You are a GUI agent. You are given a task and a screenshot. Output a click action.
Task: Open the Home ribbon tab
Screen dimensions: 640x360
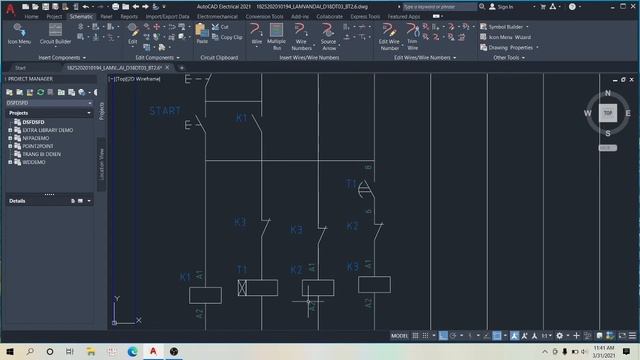(x=31, y=17)
